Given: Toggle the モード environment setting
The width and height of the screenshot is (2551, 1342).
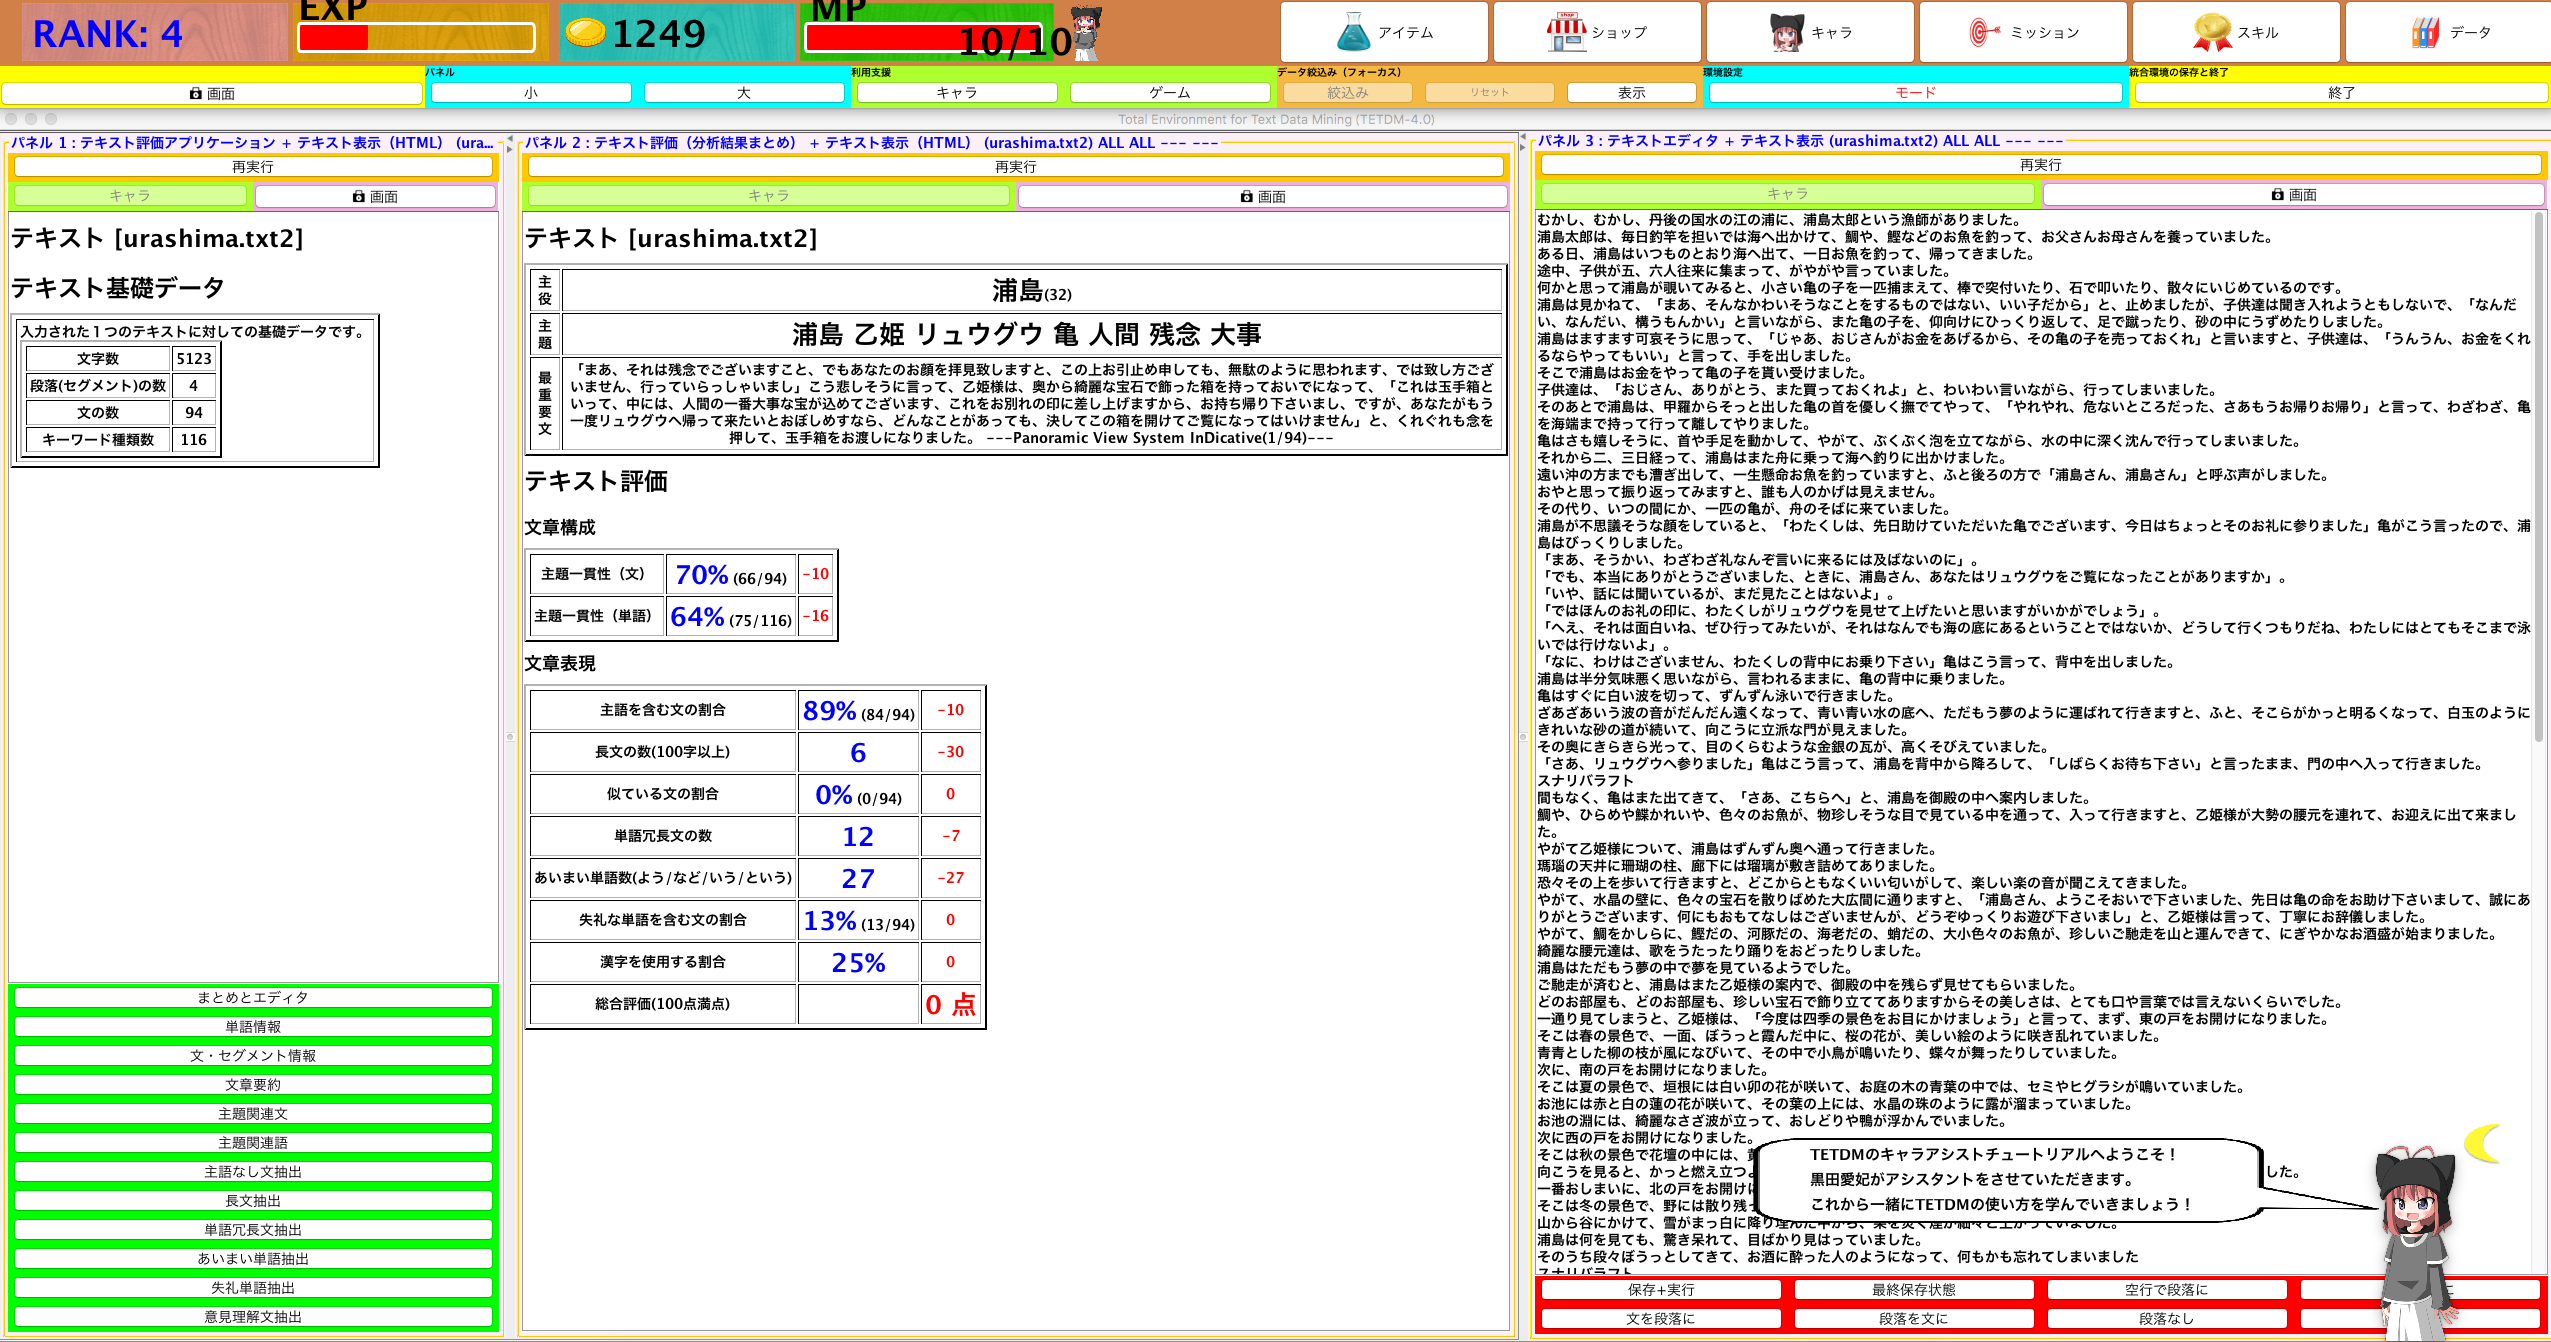Looking at the screenshot, I should tap(1914, 93).
